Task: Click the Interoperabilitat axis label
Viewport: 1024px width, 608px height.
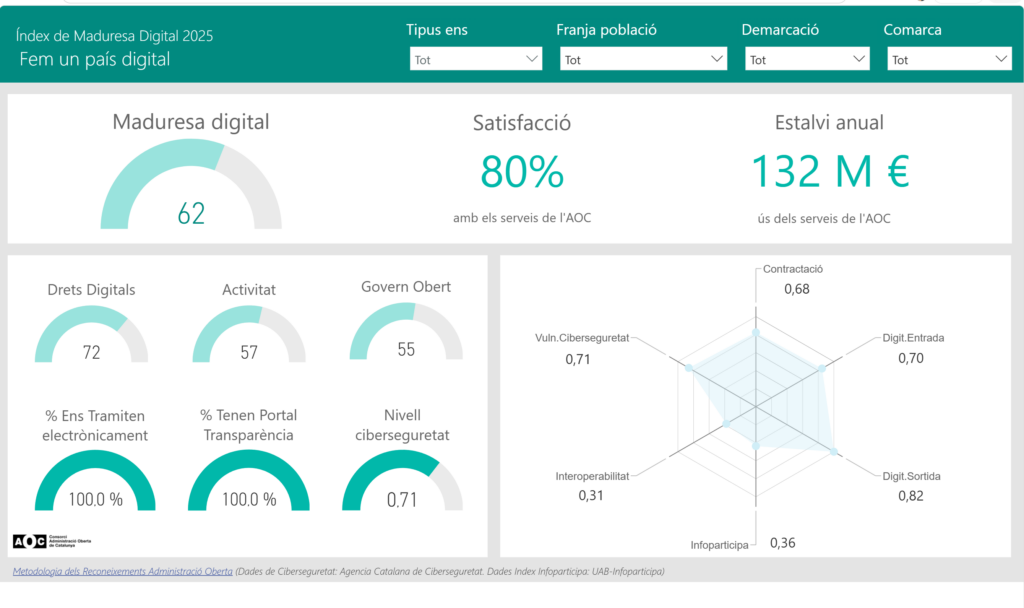Action: tap(592, 476)
